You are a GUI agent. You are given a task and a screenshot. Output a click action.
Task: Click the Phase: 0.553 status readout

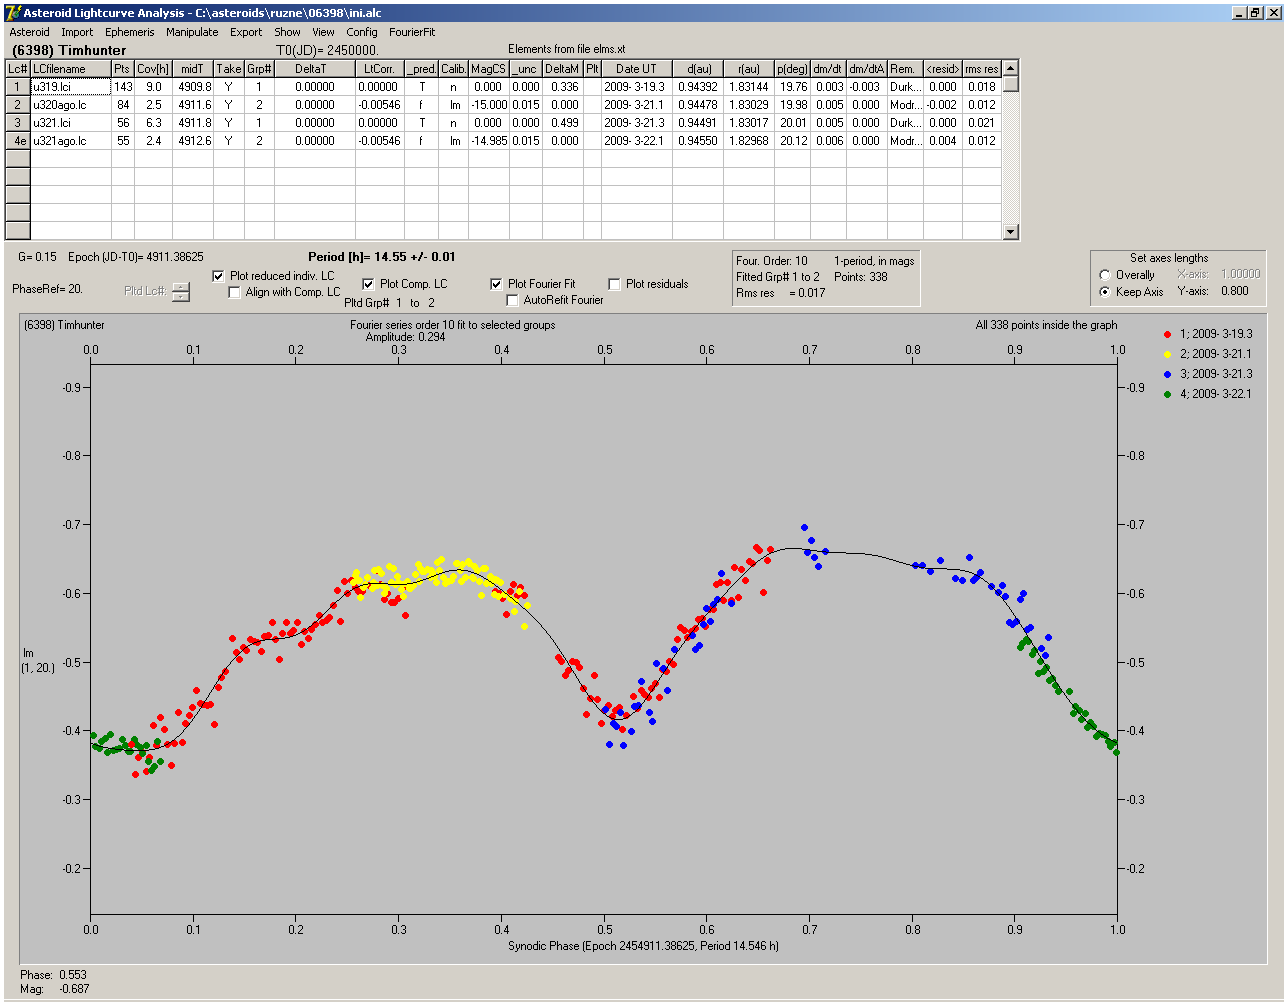(x=54, y=974)
